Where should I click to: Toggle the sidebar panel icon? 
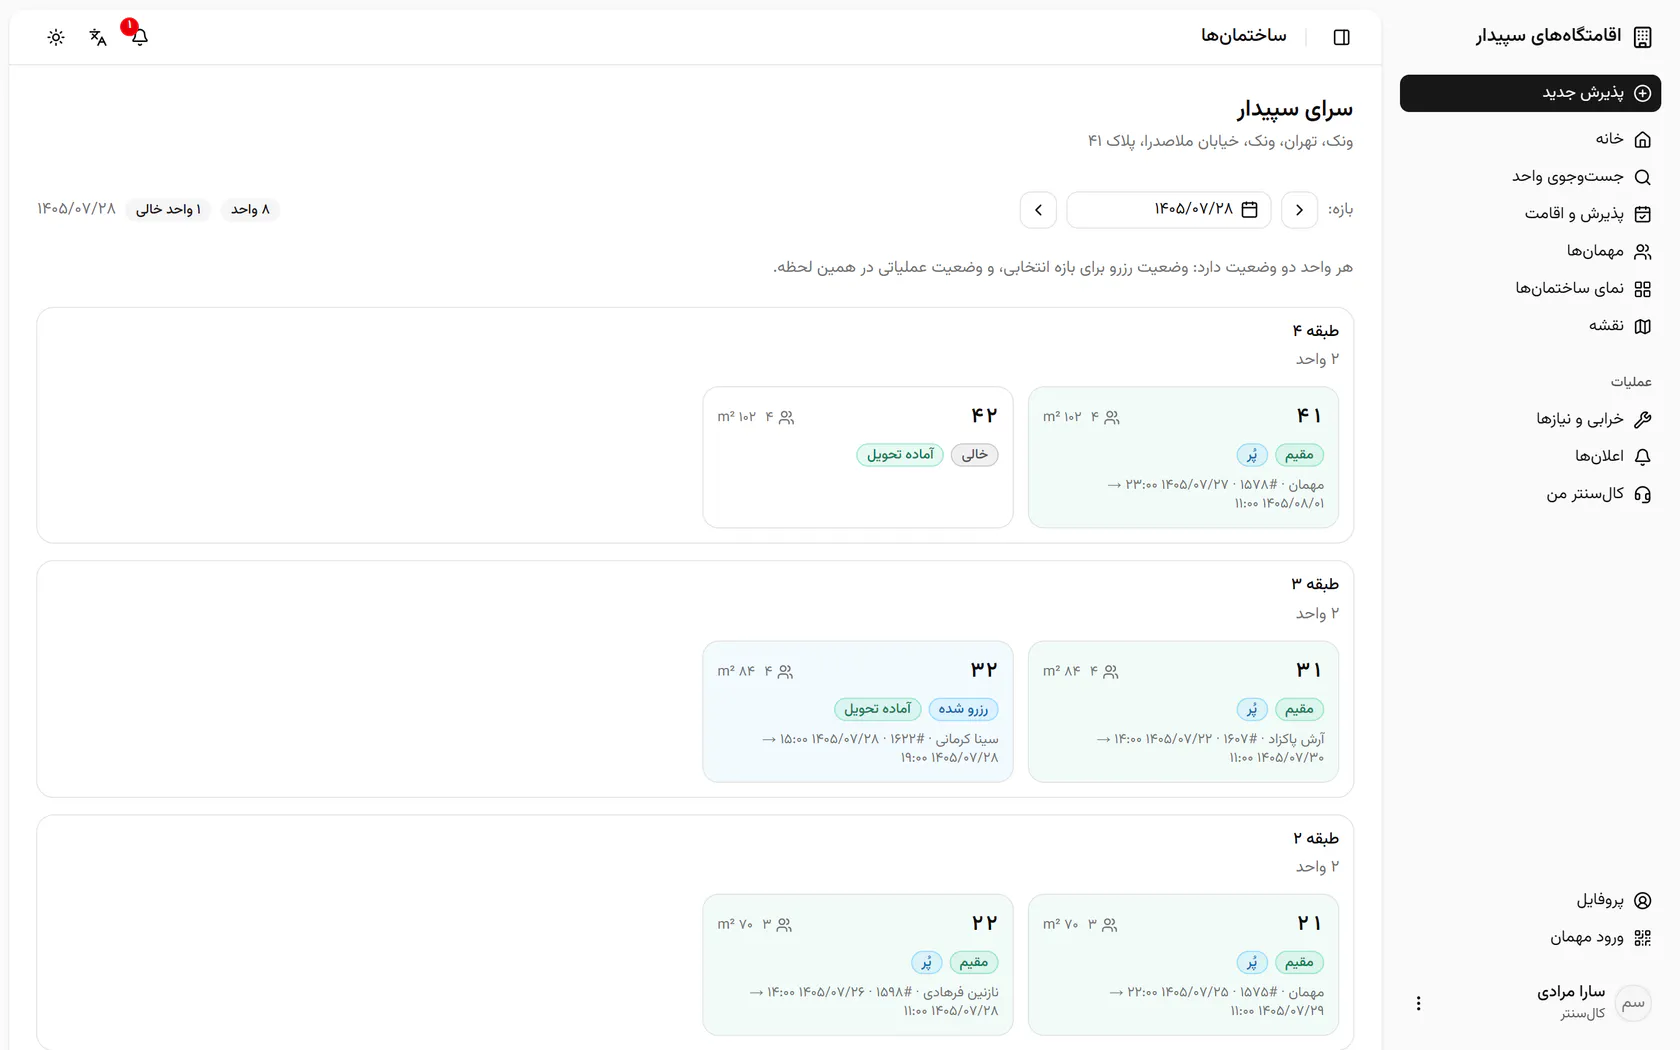click(x=1342, y=37)
